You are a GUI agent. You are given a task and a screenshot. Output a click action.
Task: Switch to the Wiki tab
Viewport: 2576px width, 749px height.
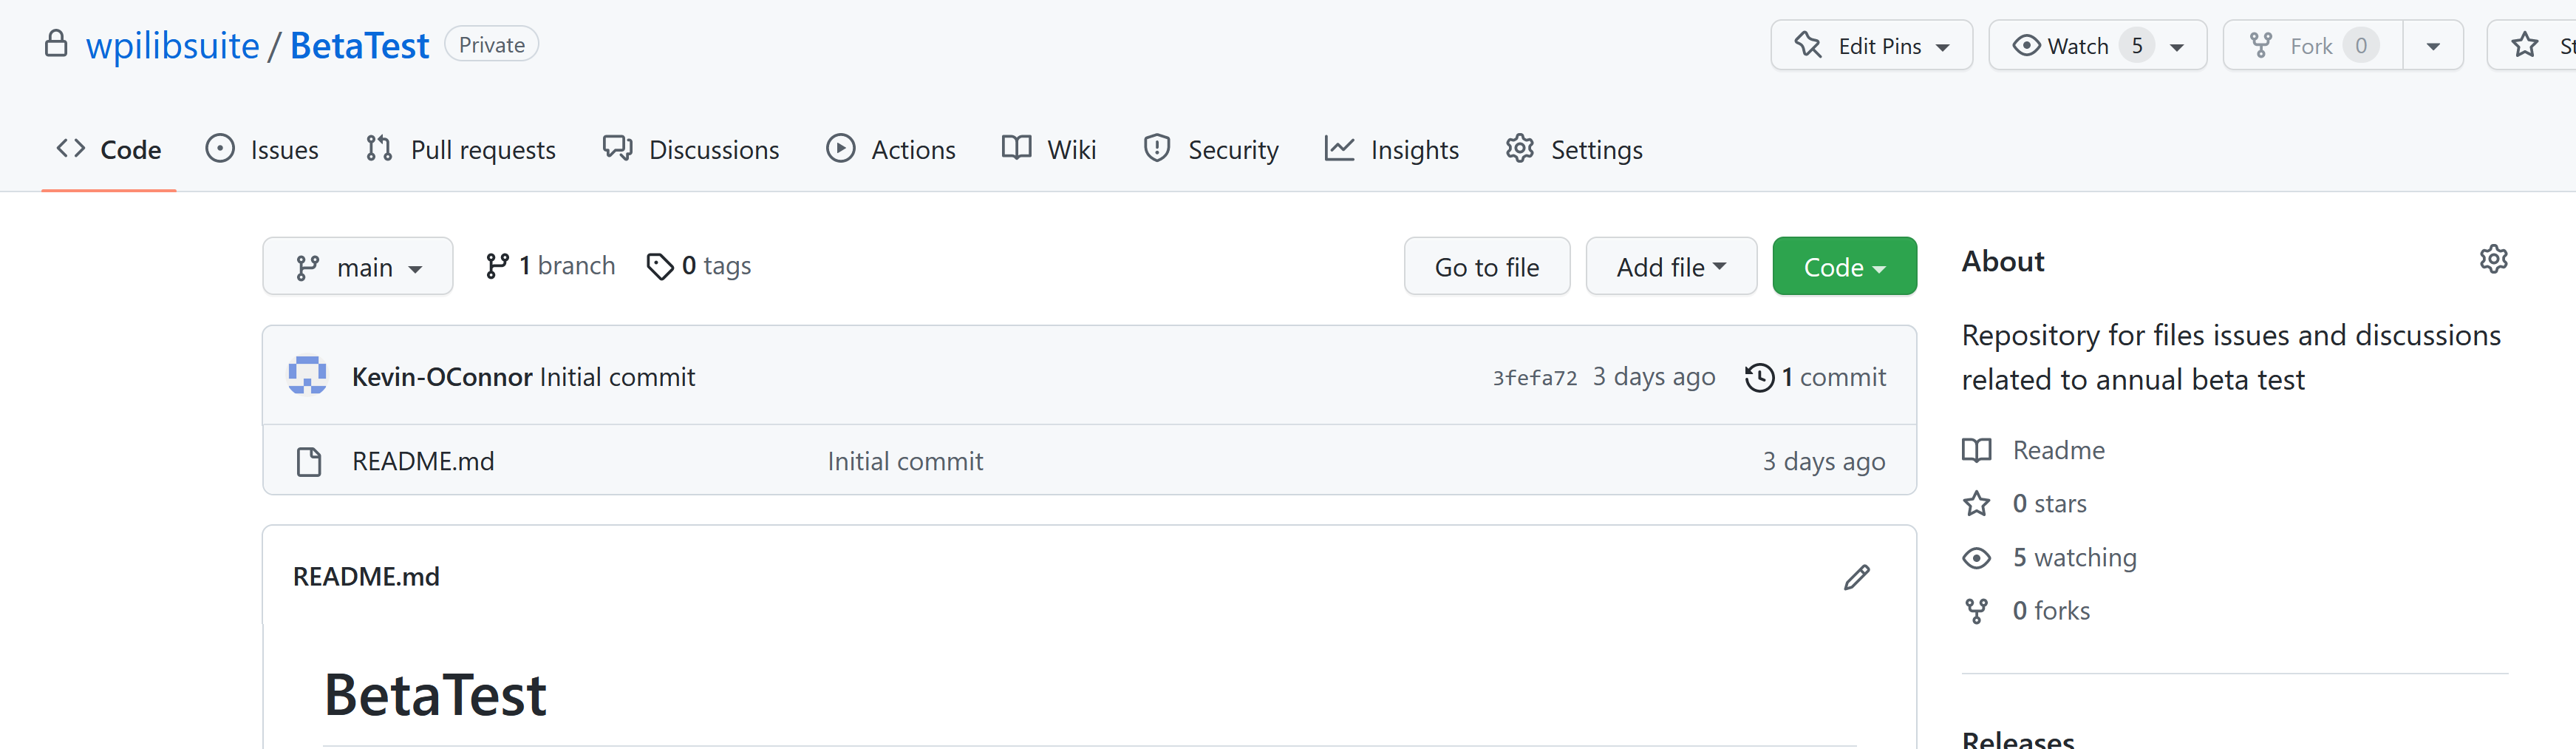[1049, 150]
